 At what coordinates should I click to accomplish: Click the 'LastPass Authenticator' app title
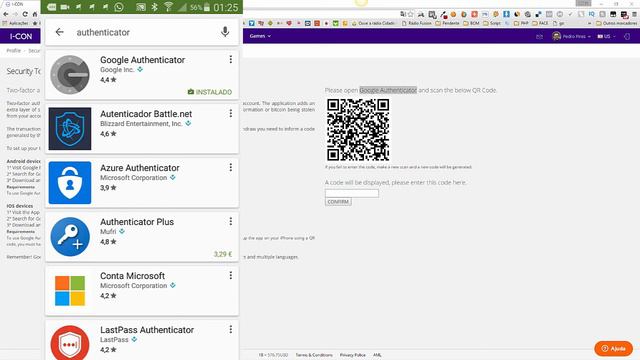[x=147, y=330]
